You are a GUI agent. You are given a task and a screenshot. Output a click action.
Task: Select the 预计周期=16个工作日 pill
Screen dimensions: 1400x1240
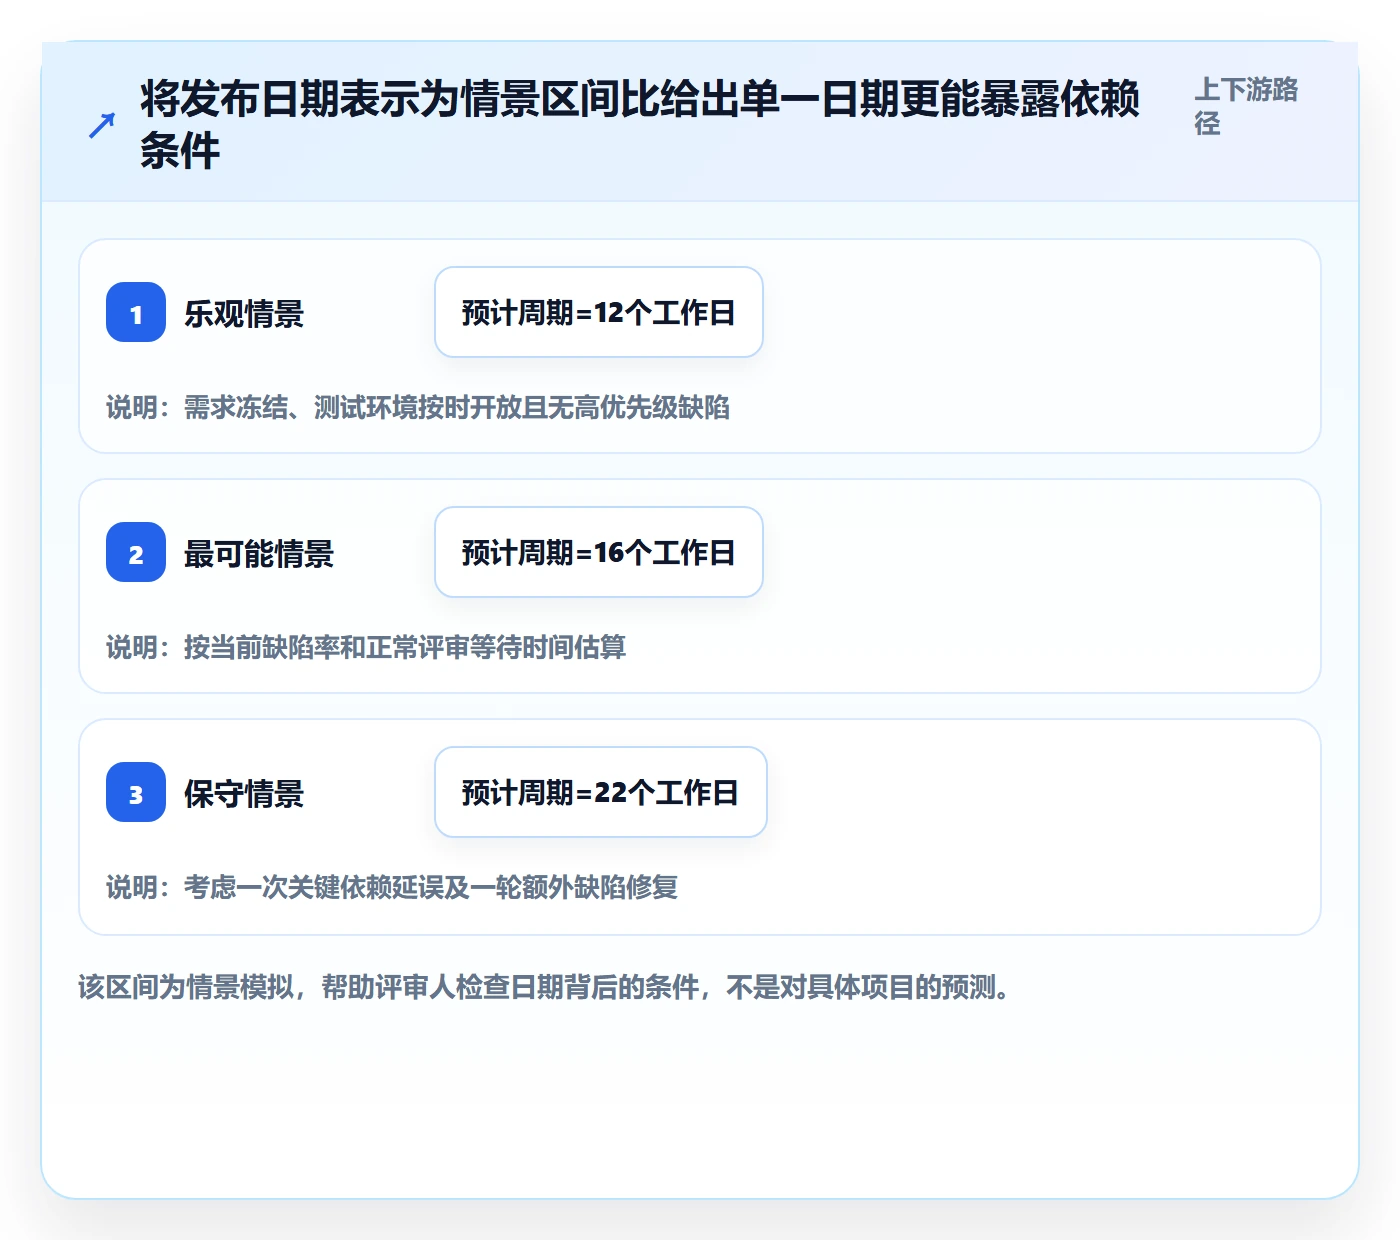click(599, 552)
